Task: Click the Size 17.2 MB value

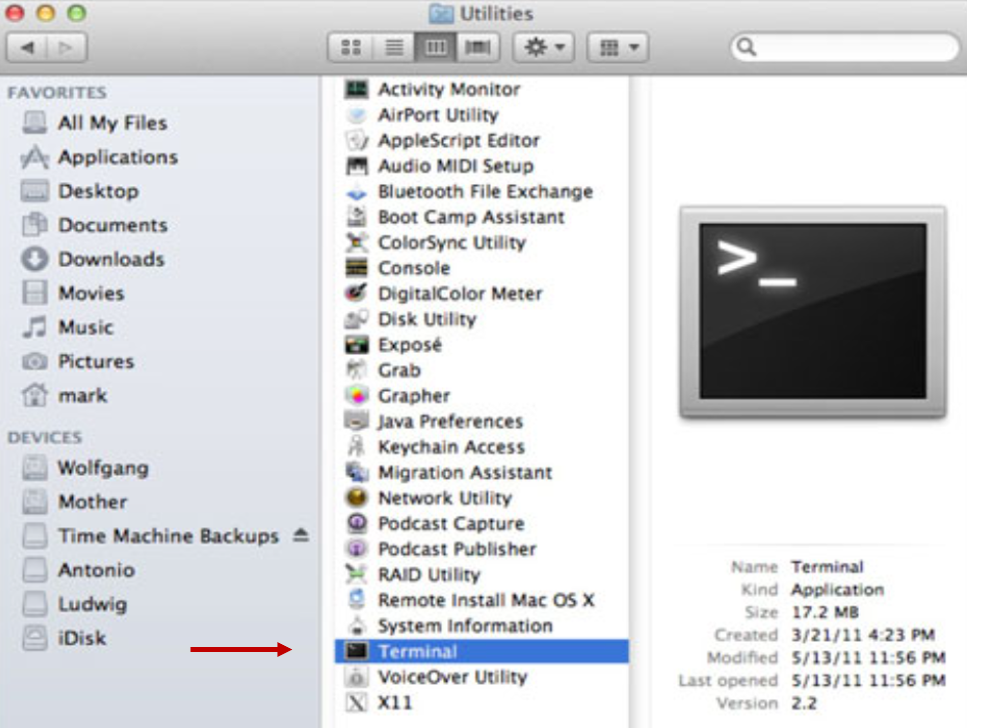Action: pyautogui.click(x=825, y=612)
